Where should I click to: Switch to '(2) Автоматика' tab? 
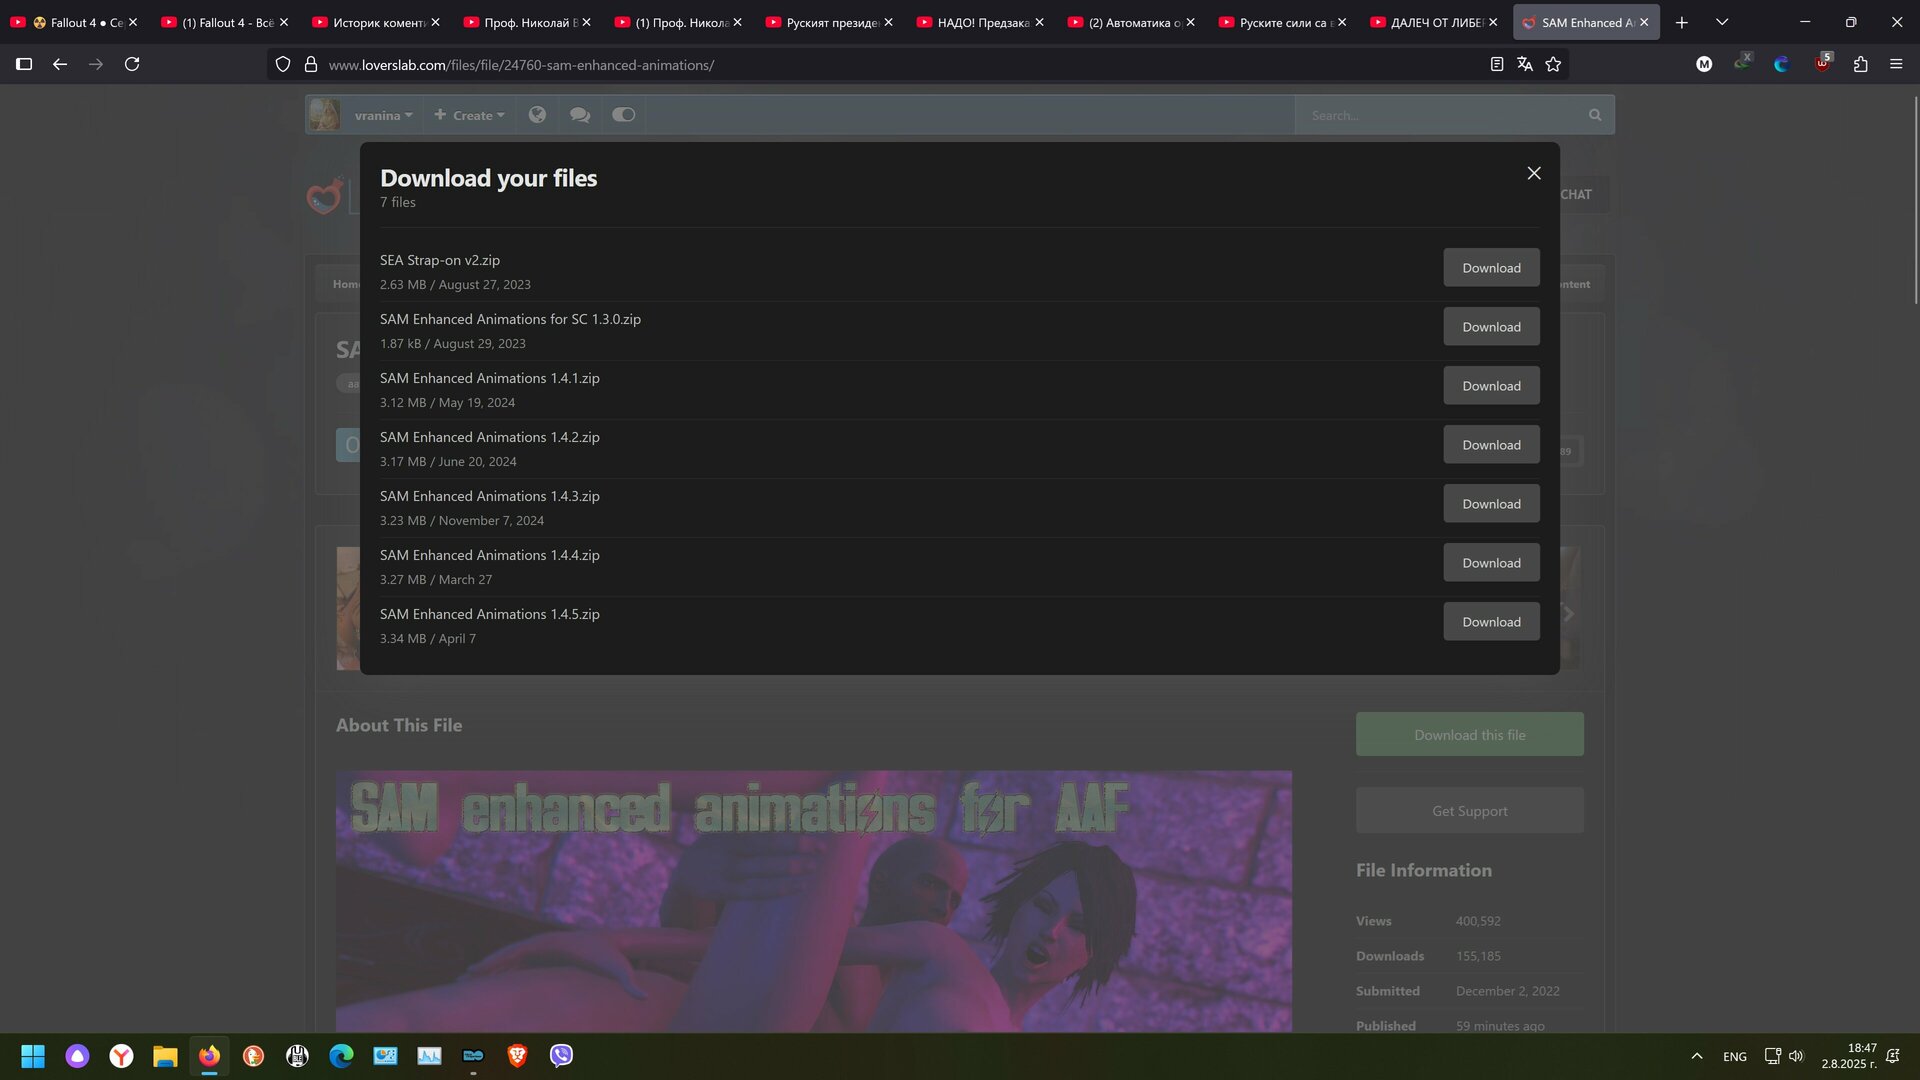(1132, 22)
